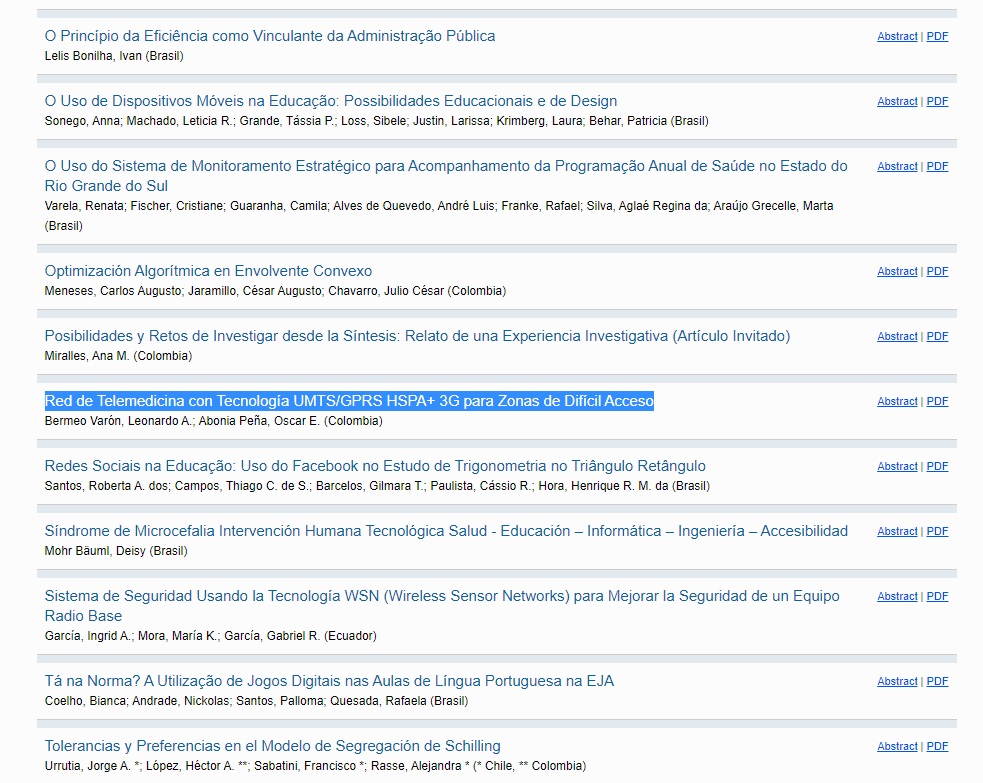View Abstract of 'Tolerancias y Preferencias' Schilling paper
The width and height of the screenshot is (983, 783).
pos(896,747)
